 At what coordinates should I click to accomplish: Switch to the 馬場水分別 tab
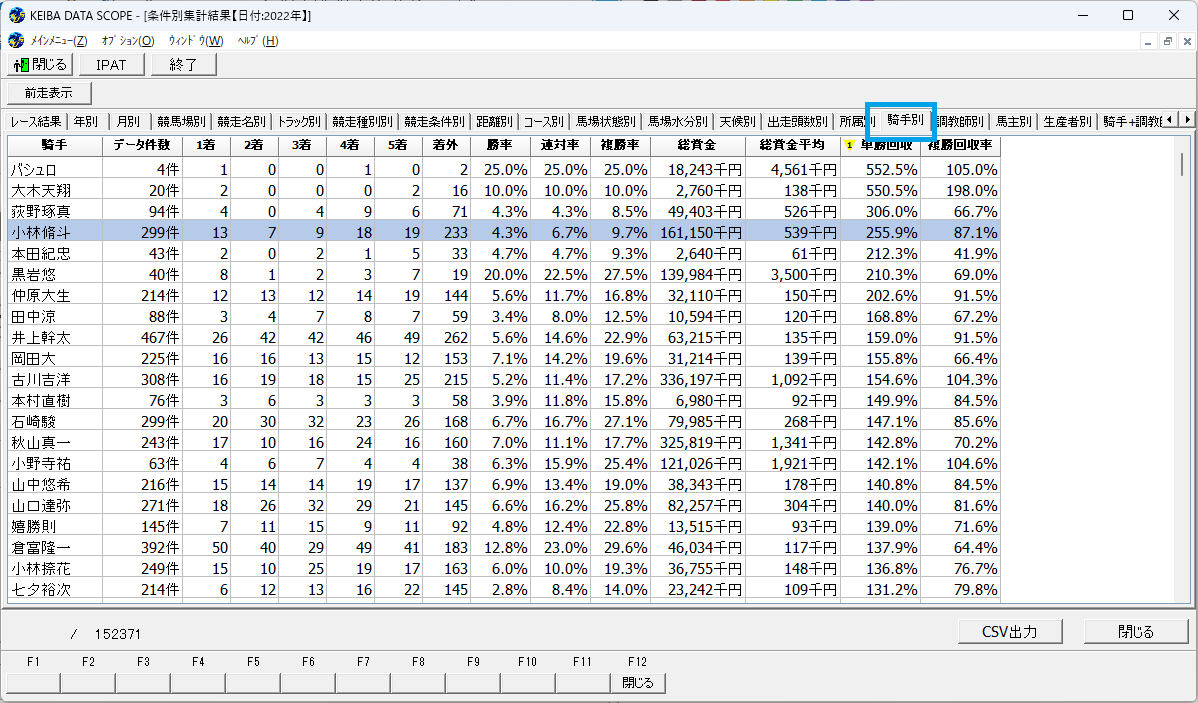678,121
